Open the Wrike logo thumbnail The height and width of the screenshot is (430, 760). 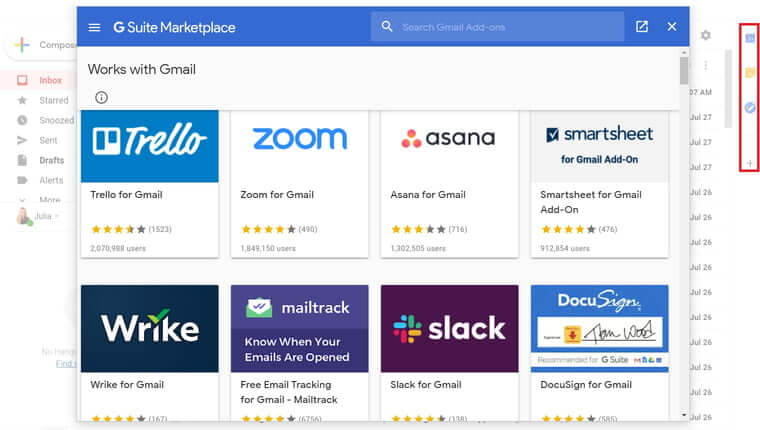point(150,329)
